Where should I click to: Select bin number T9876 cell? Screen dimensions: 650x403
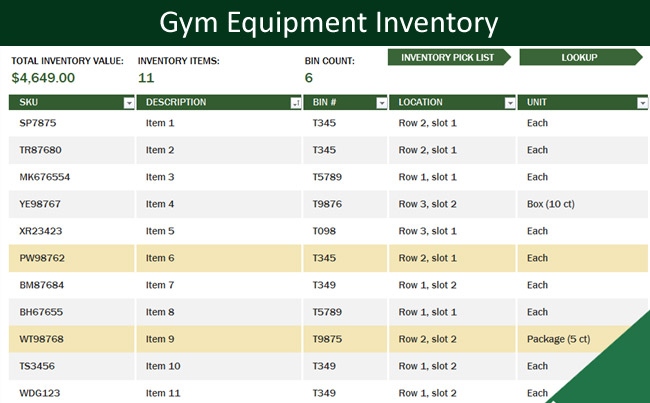click(327, 204)
